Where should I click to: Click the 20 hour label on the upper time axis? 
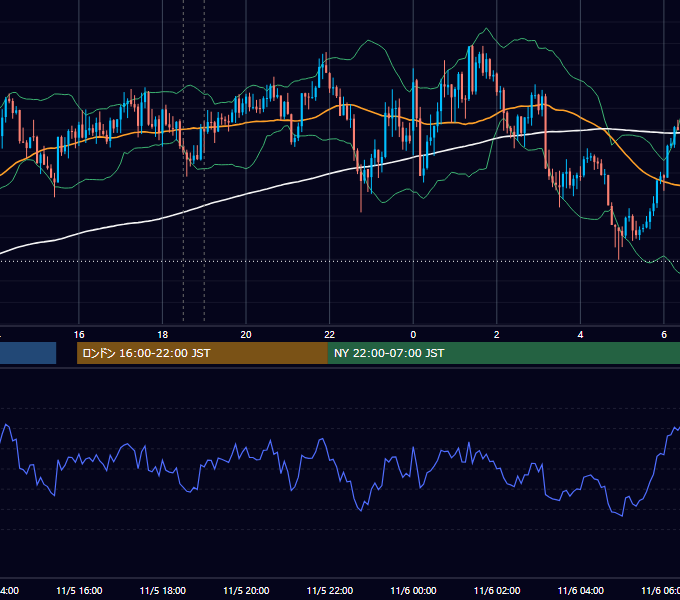(x=246, y=335)
